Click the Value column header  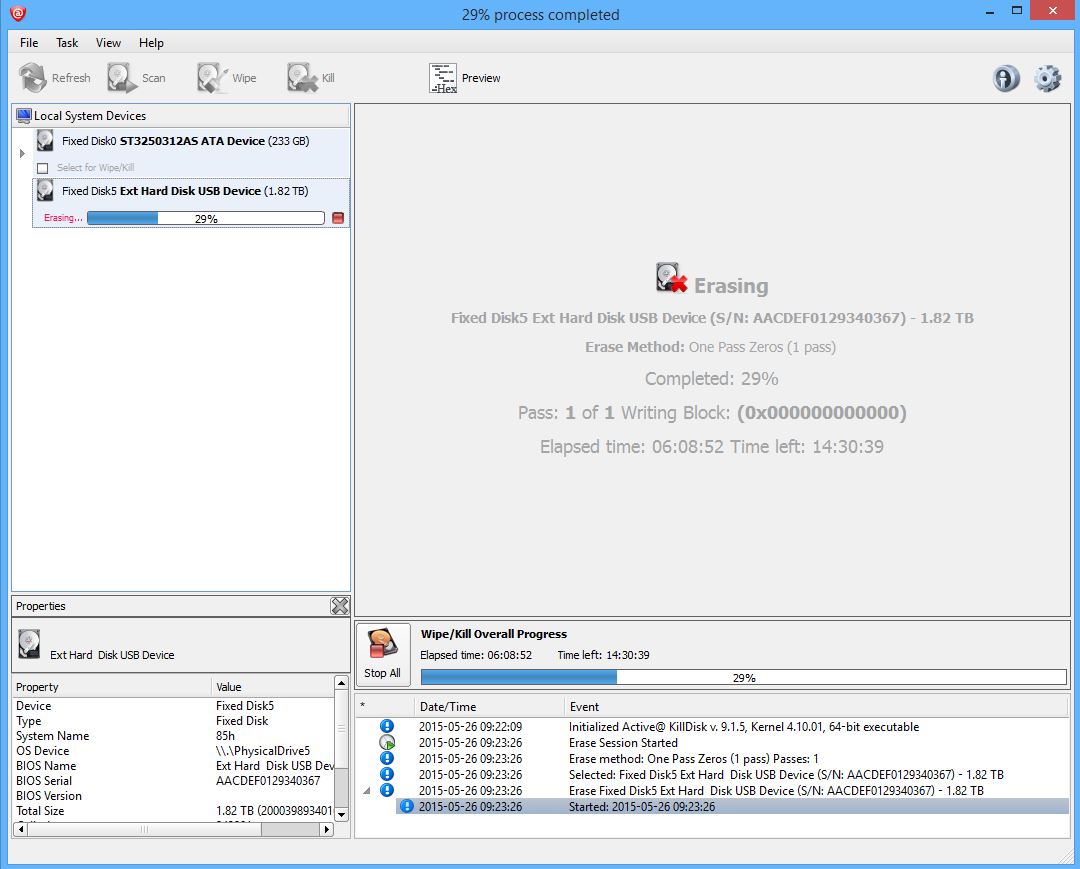[273, 687]
